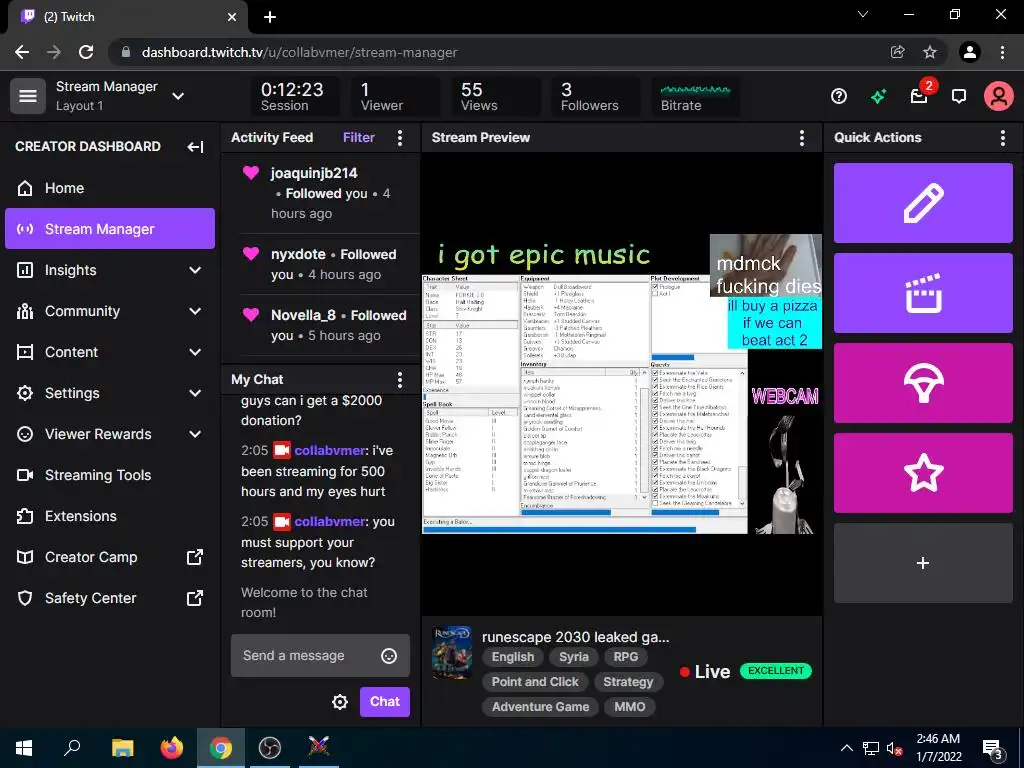Viewport: 1024px width, 768px height.
Task: Open Safety Center in sidebar
Action: pos(110,598)
